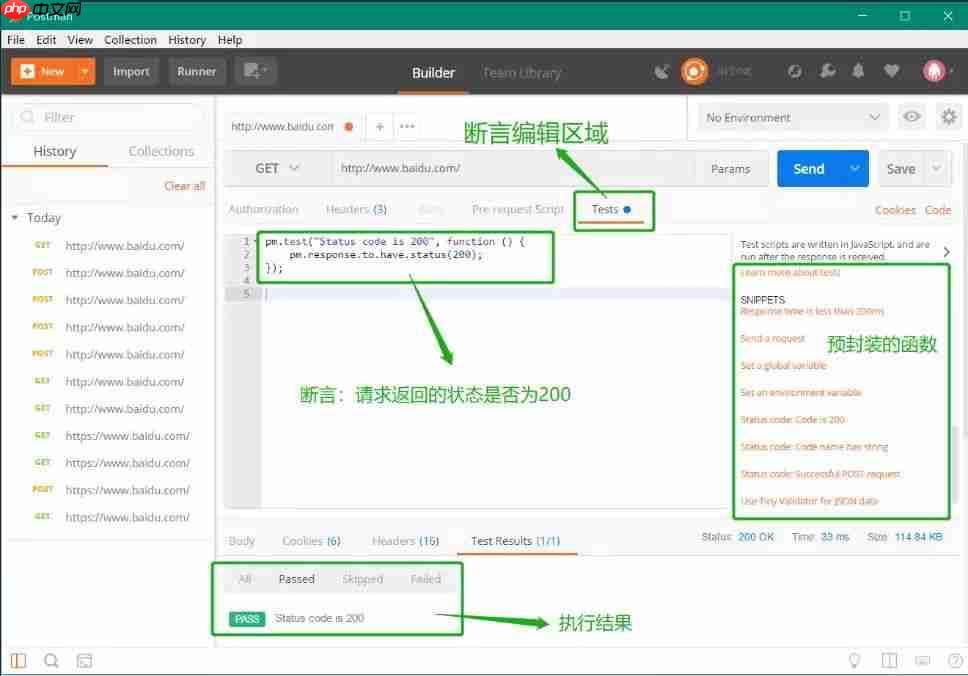Open the Send dropdown arrow

coord(855,169)
